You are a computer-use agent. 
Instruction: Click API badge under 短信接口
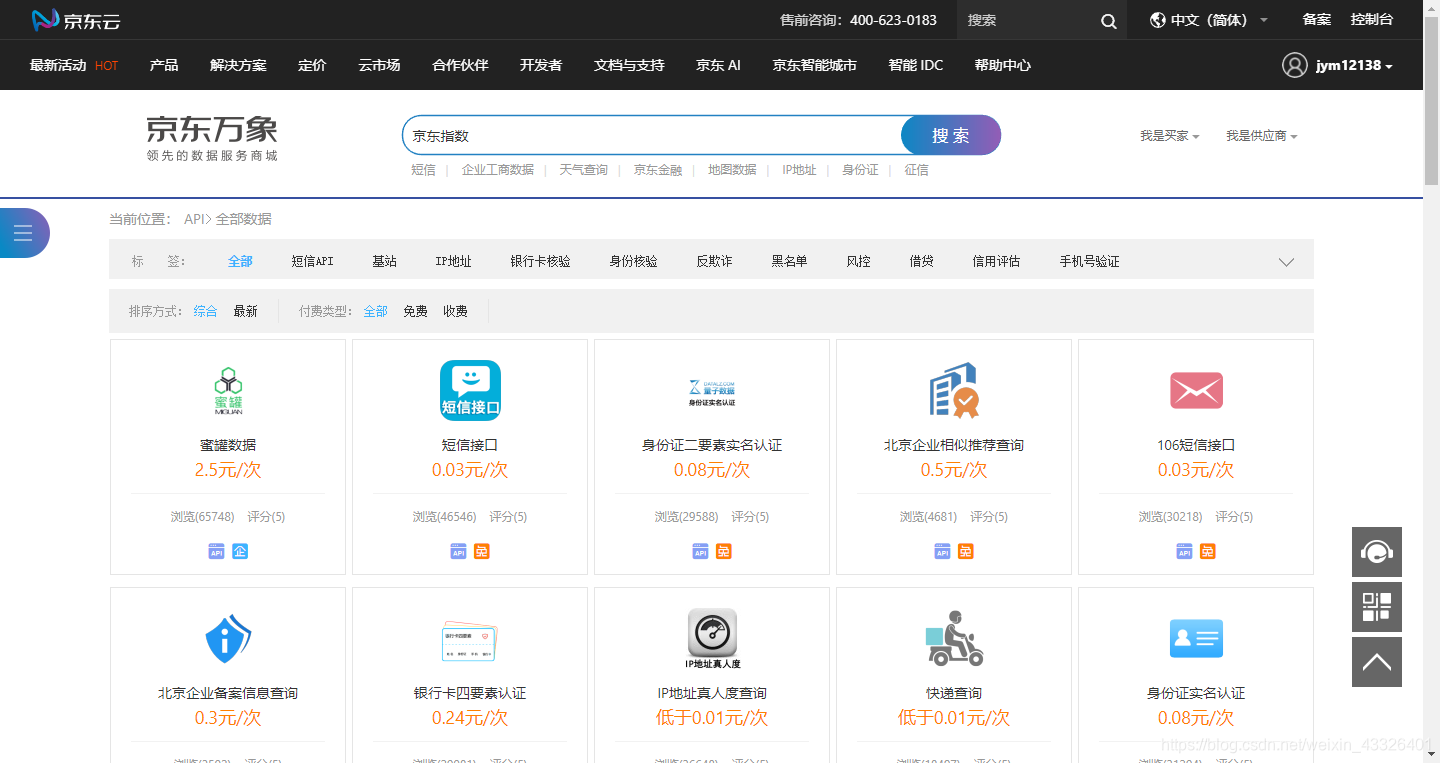(x=458, y=551)
